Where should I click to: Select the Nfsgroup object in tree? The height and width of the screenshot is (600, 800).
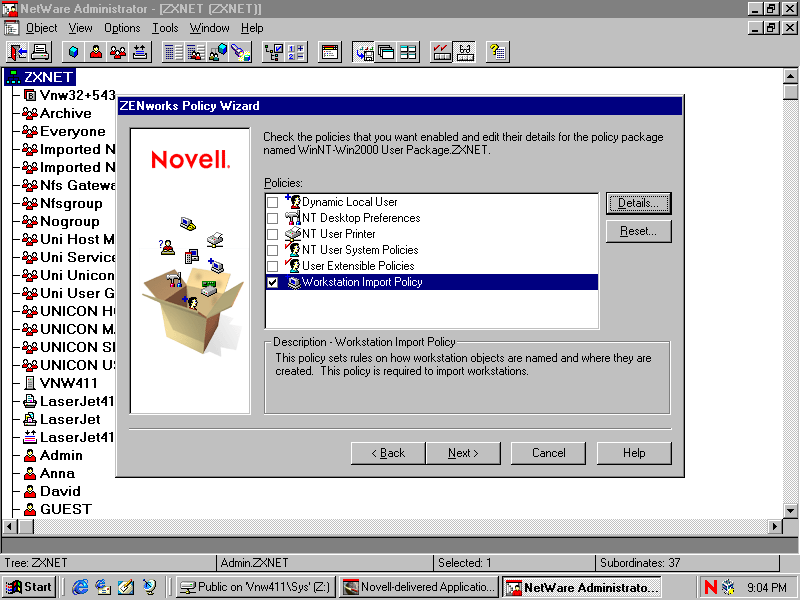tap(71, 203)
